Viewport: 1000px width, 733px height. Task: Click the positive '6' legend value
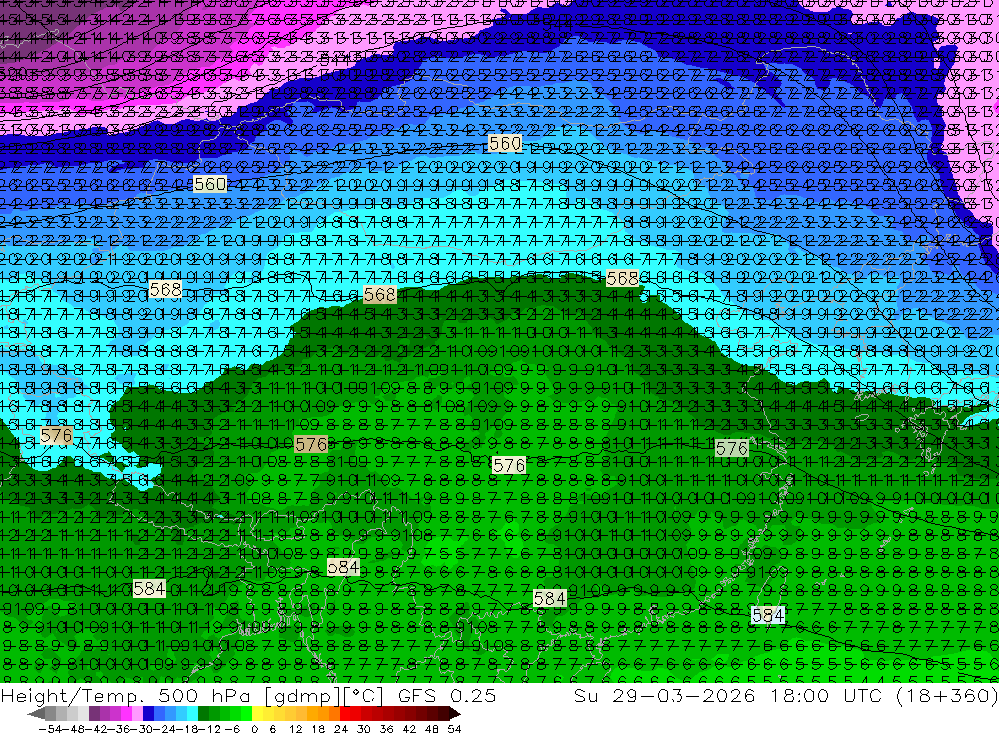coord(272,729)
